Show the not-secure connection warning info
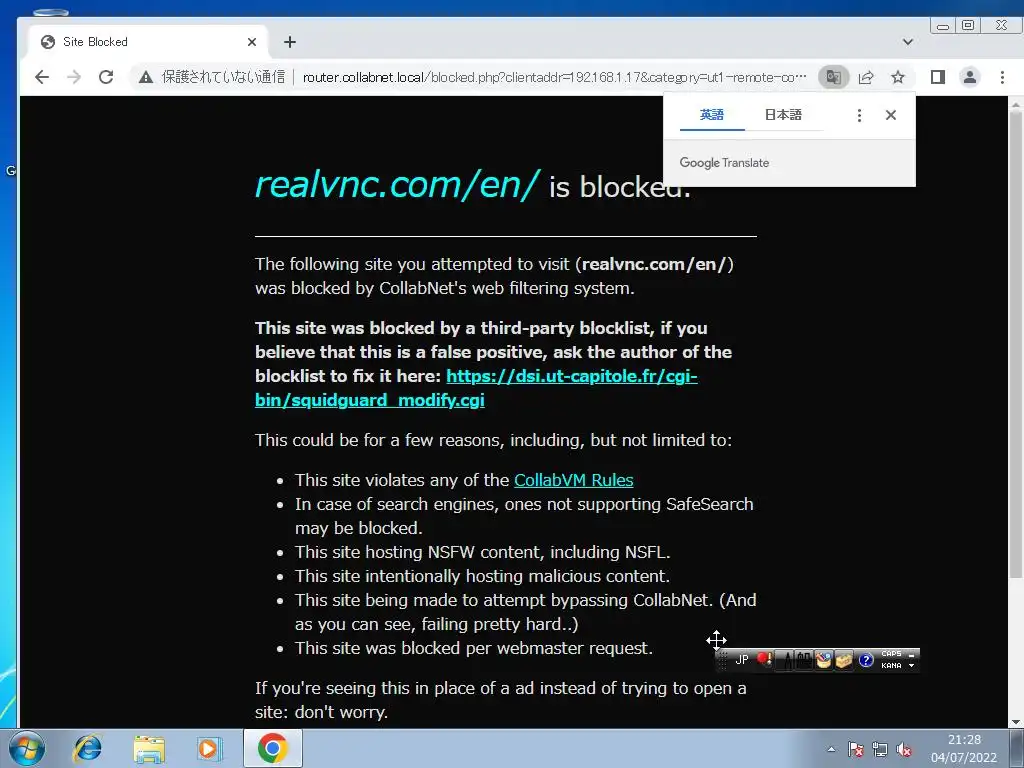The height and width of the screenshot is (768, 1024). 212,77
